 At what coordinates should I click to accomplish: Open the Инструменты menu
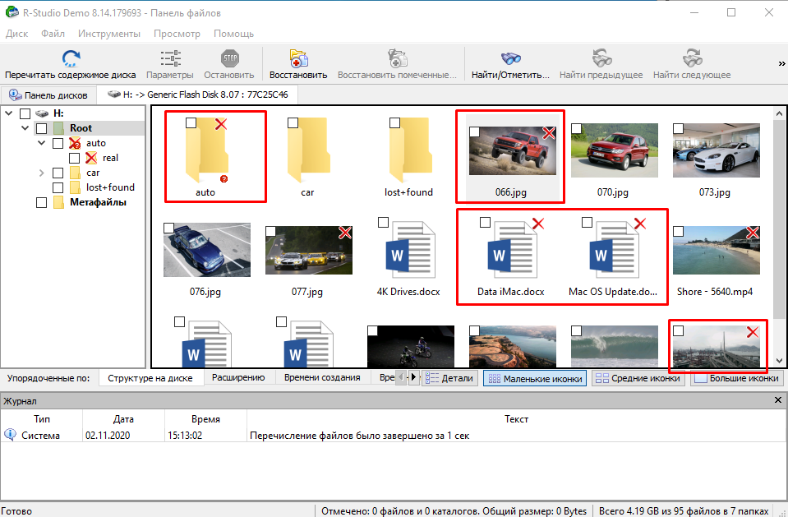coord(109,33)
